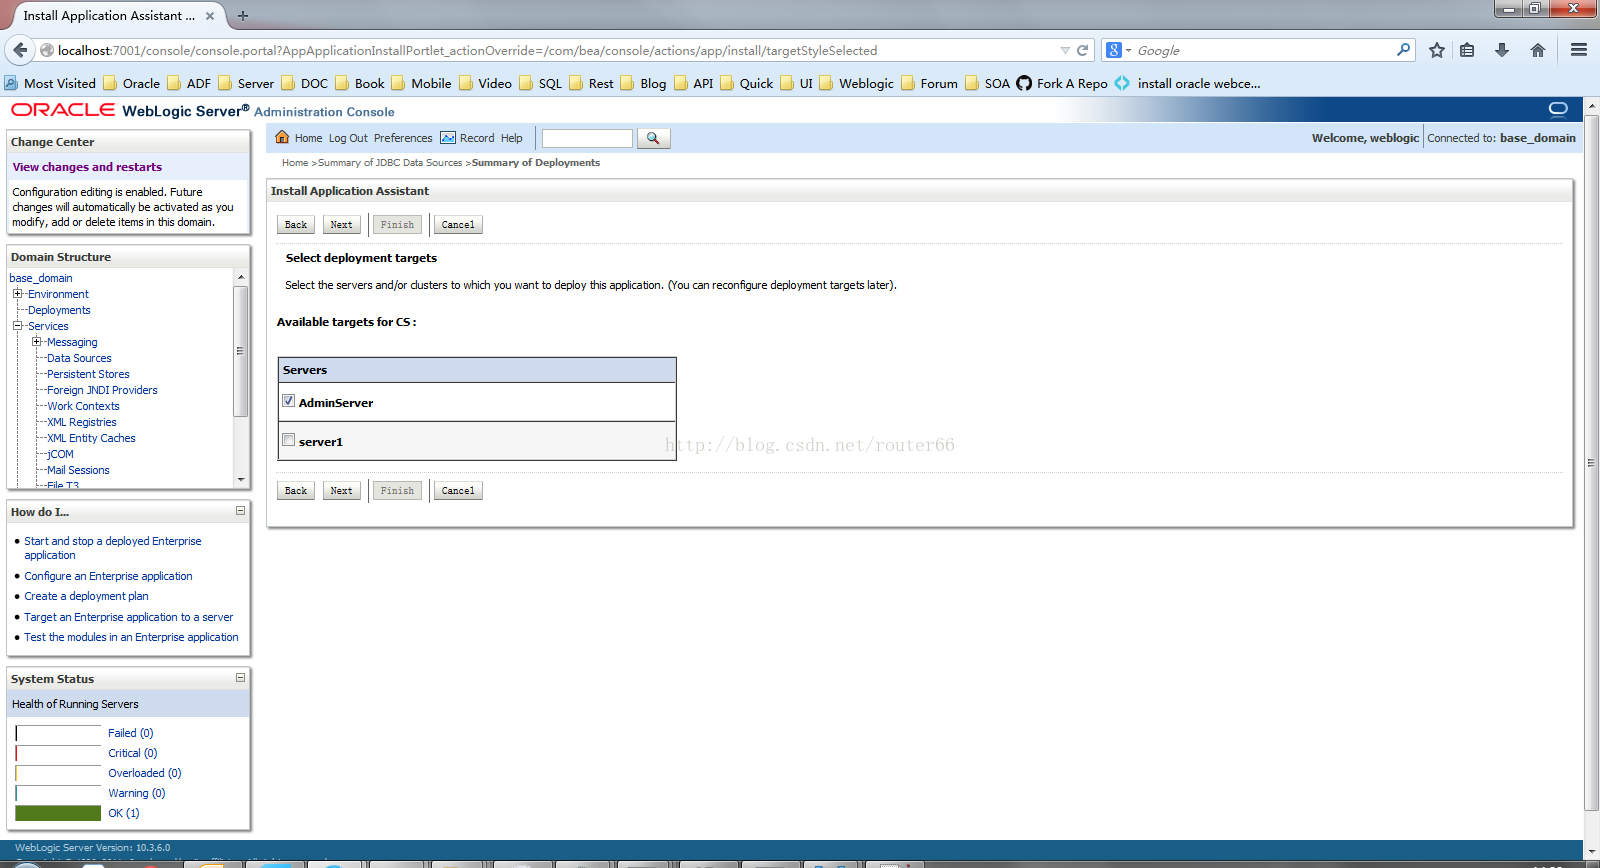Open the Weblogic bookmark folder
The height and width of the screenshot is (868, 1600).
[856, 83]
